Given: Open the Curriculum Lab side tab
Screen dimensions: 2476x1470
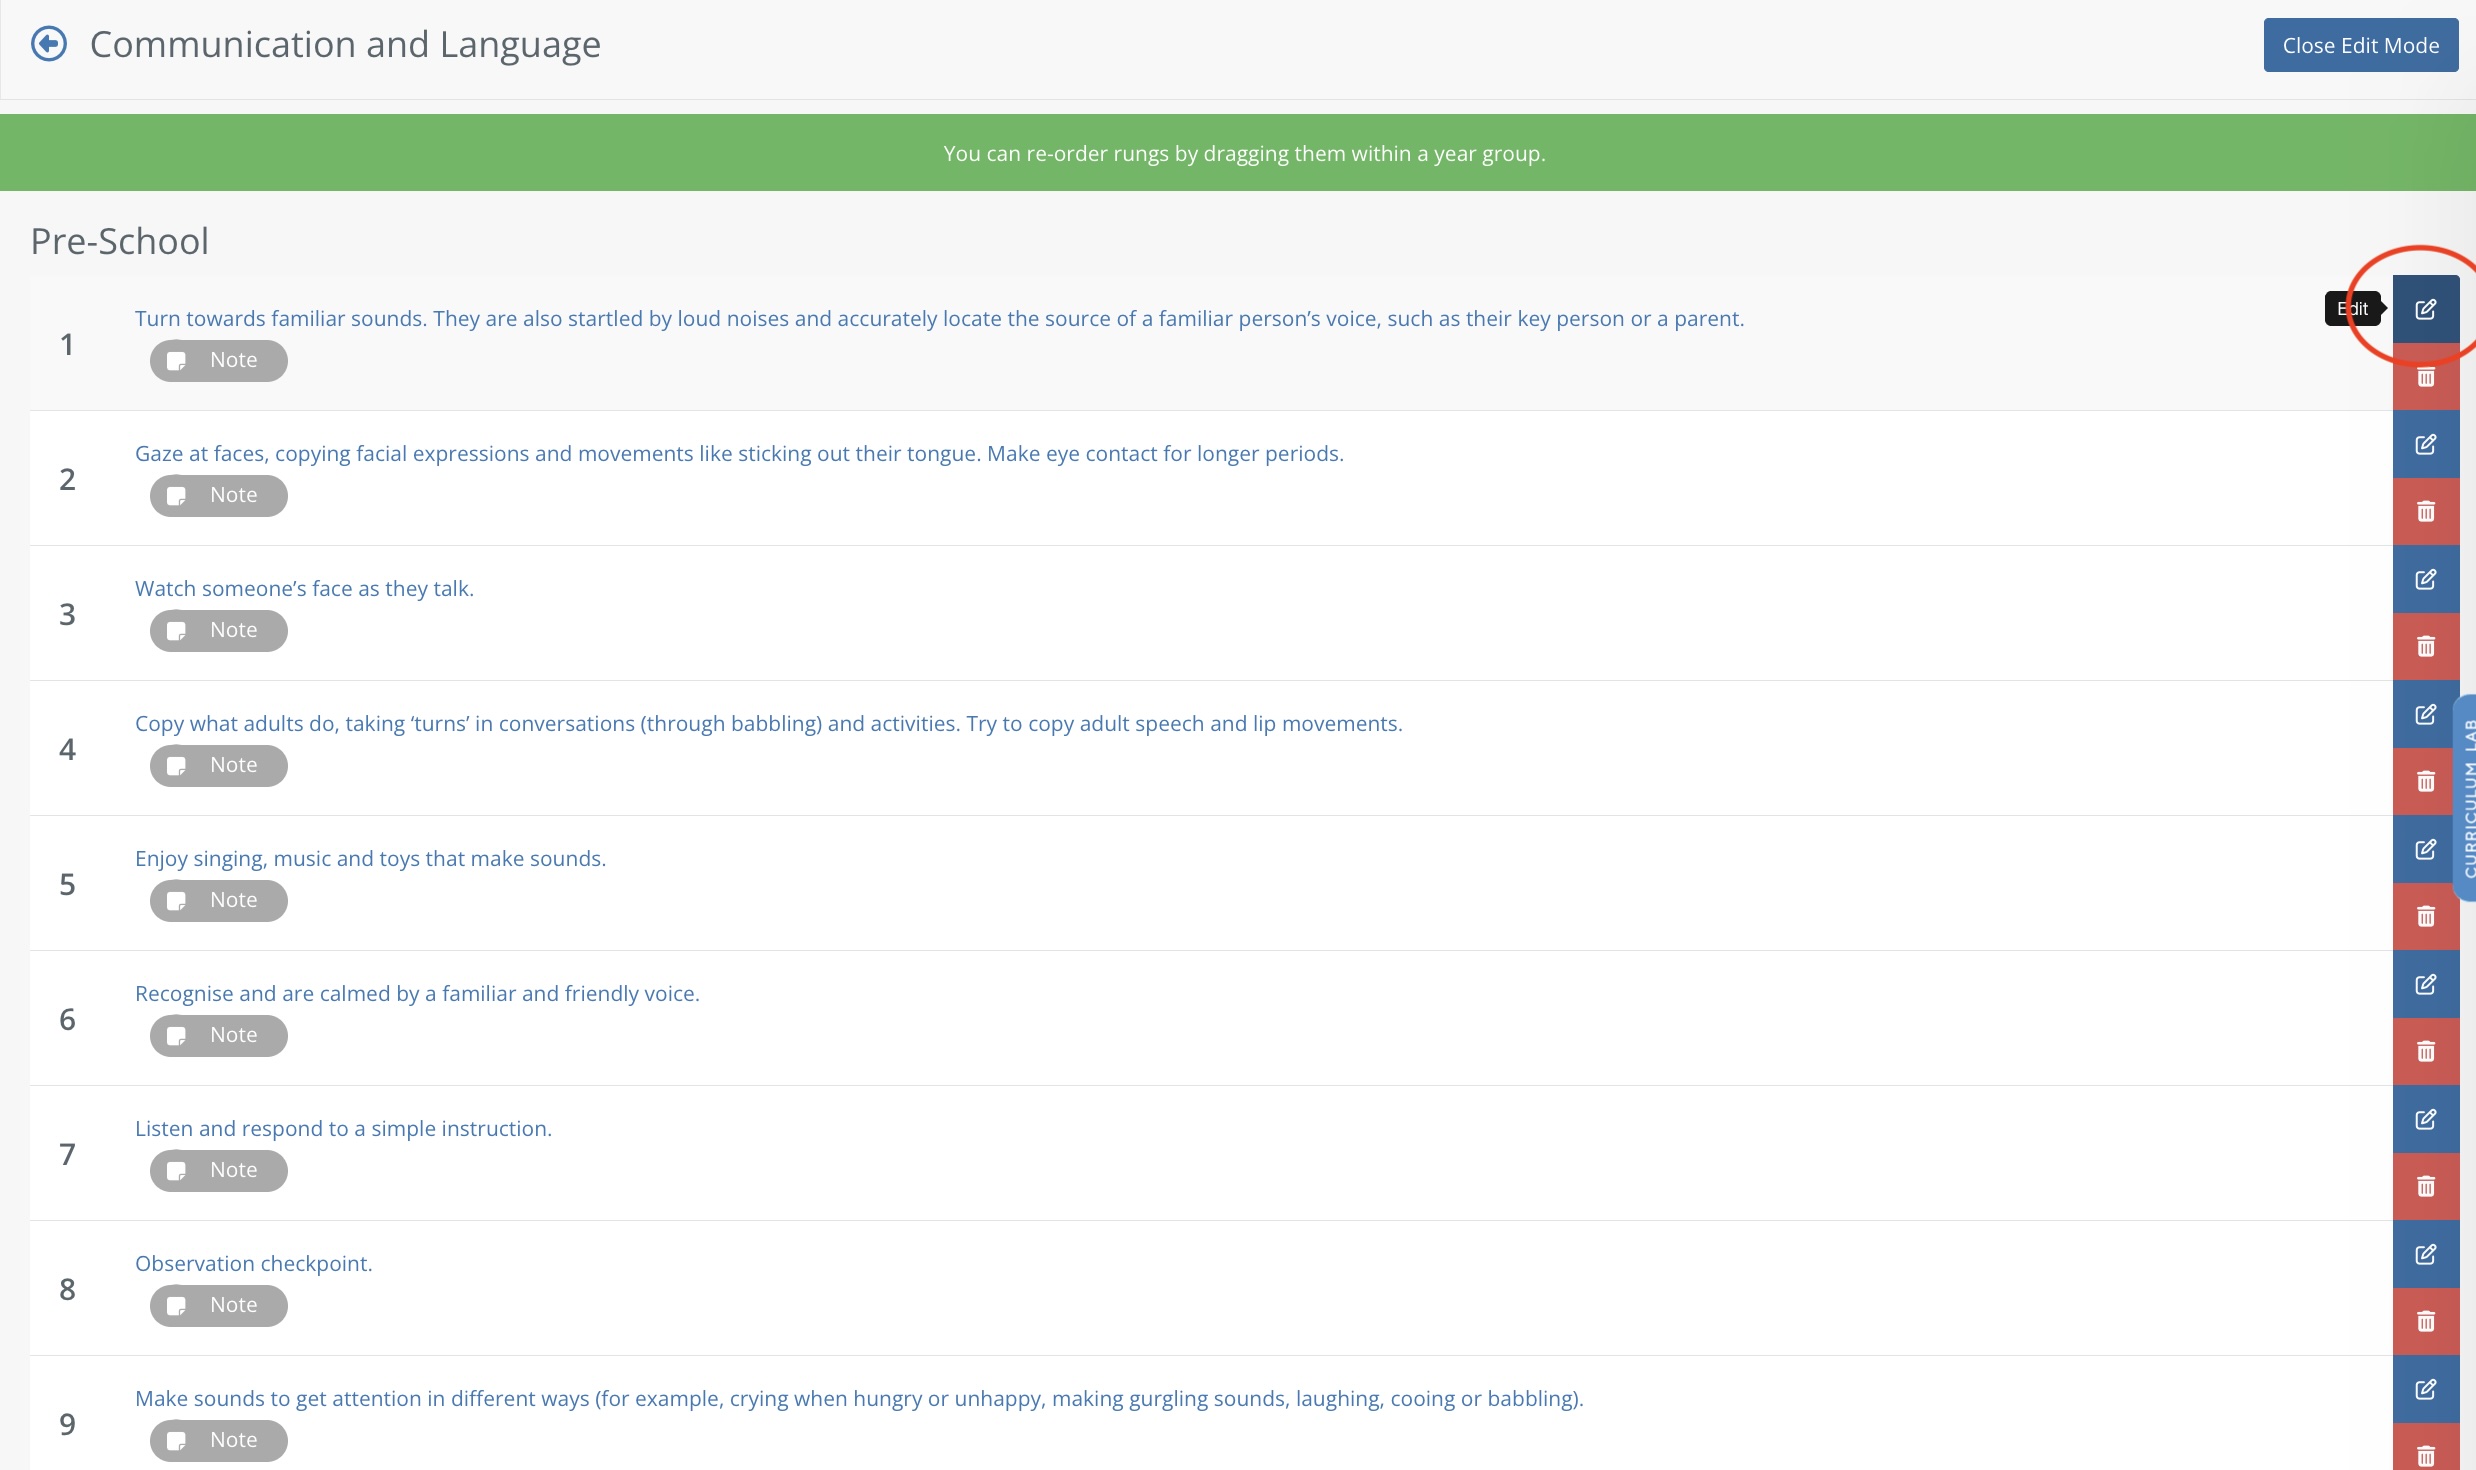Looking at the screenshot, I should pyautogui.click(x=2467, y=798).
